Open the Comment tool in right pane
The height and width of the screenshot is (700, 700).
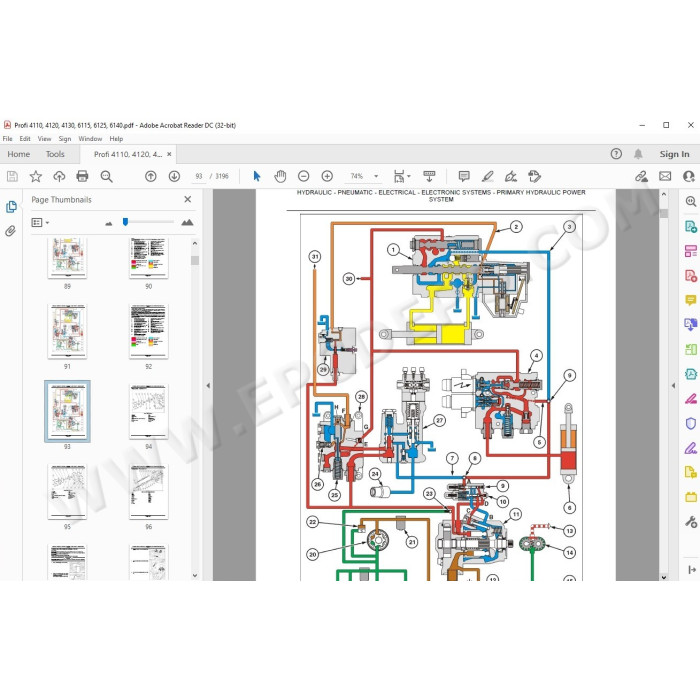(x=691, y=300)
